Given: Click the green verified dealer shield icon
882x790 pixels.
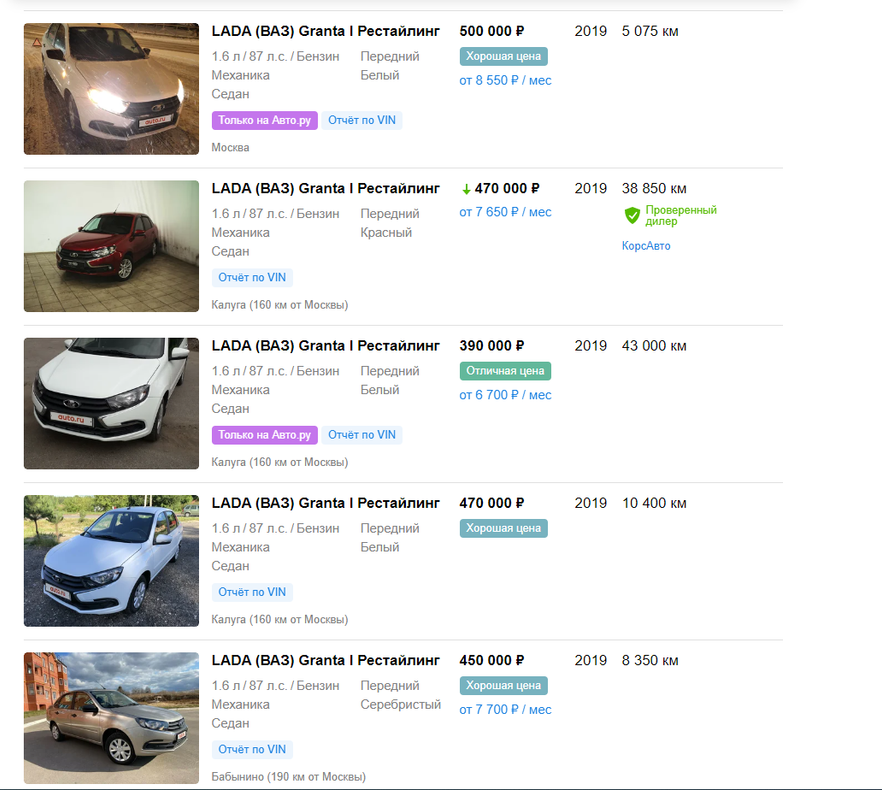Looking at the screenshot, I should (x=631, y=215).
